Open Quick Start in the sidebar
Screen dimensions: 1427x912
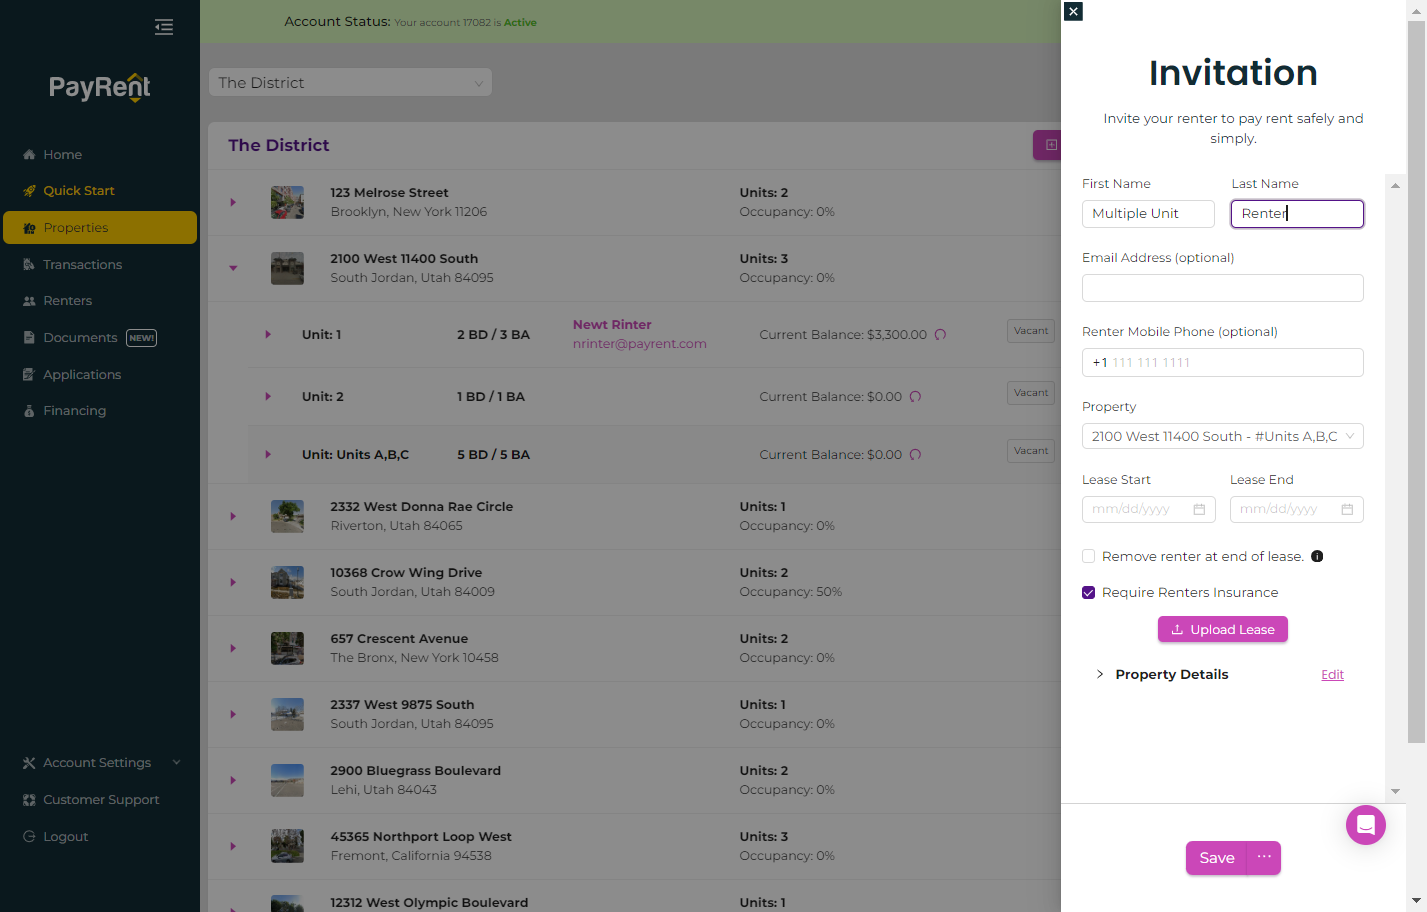coord(78,191)
